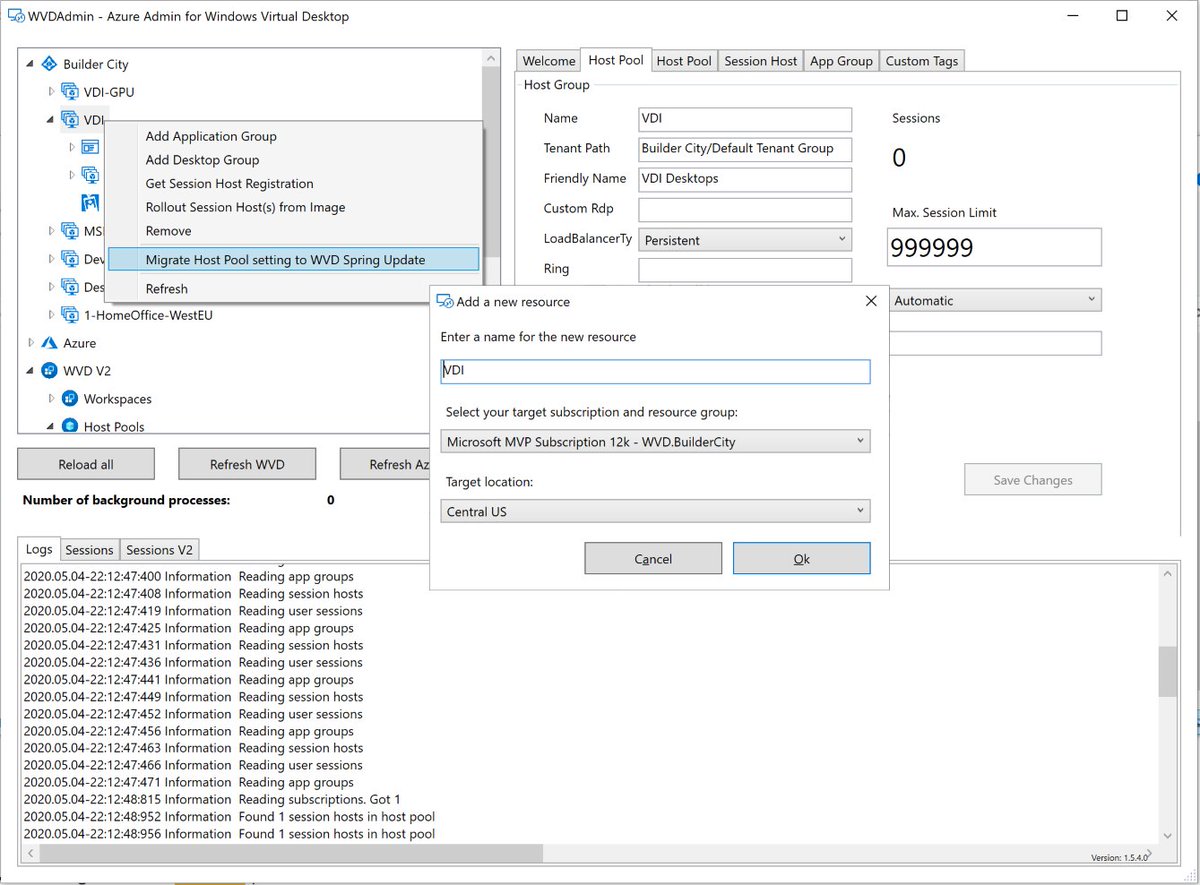Image resolution: width=1200 pixels, height=885 pixels.
Task: Expand the Workspaces tree node
Action: pos(51,398)
